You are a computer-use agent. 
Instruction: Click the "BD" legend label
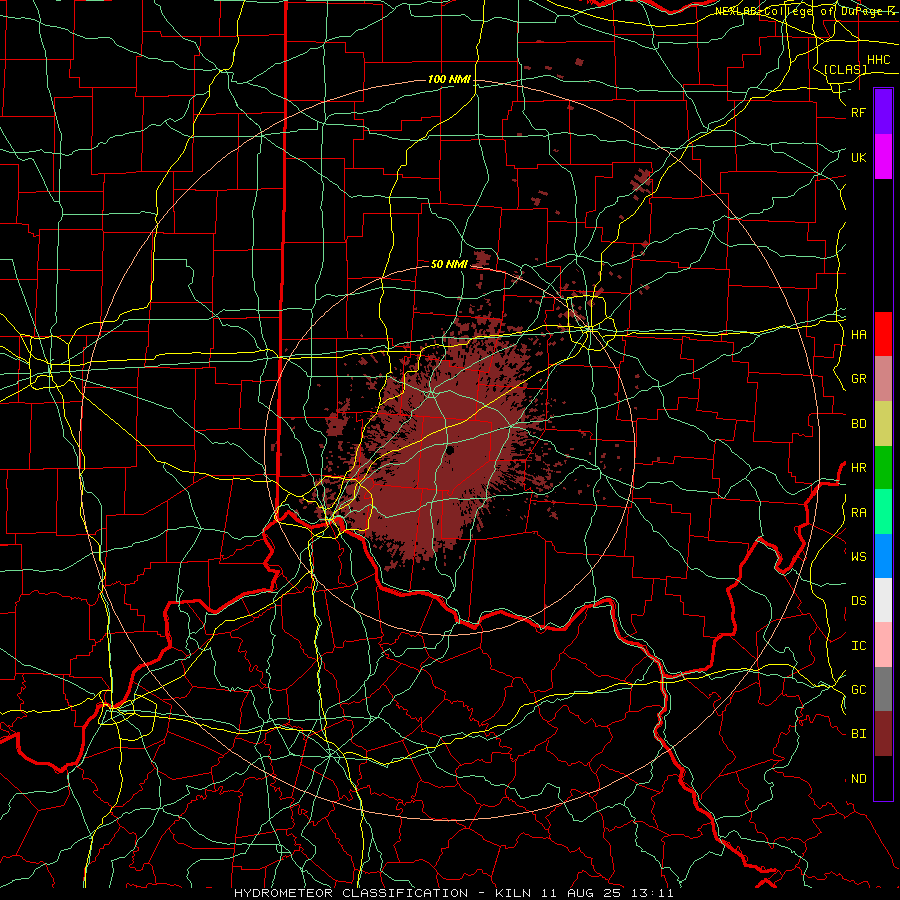858,424
